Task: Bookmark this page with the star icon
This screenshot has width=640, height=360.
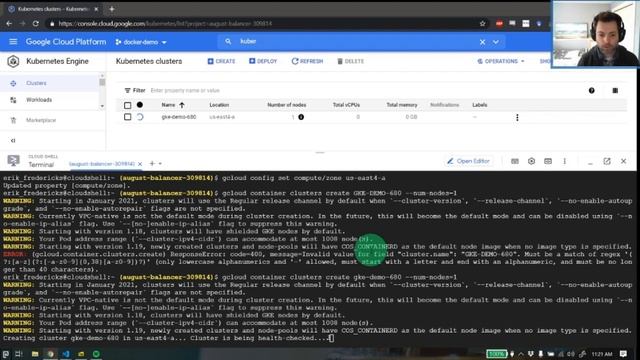Action: pyautogui.click(x=482, y=24)
